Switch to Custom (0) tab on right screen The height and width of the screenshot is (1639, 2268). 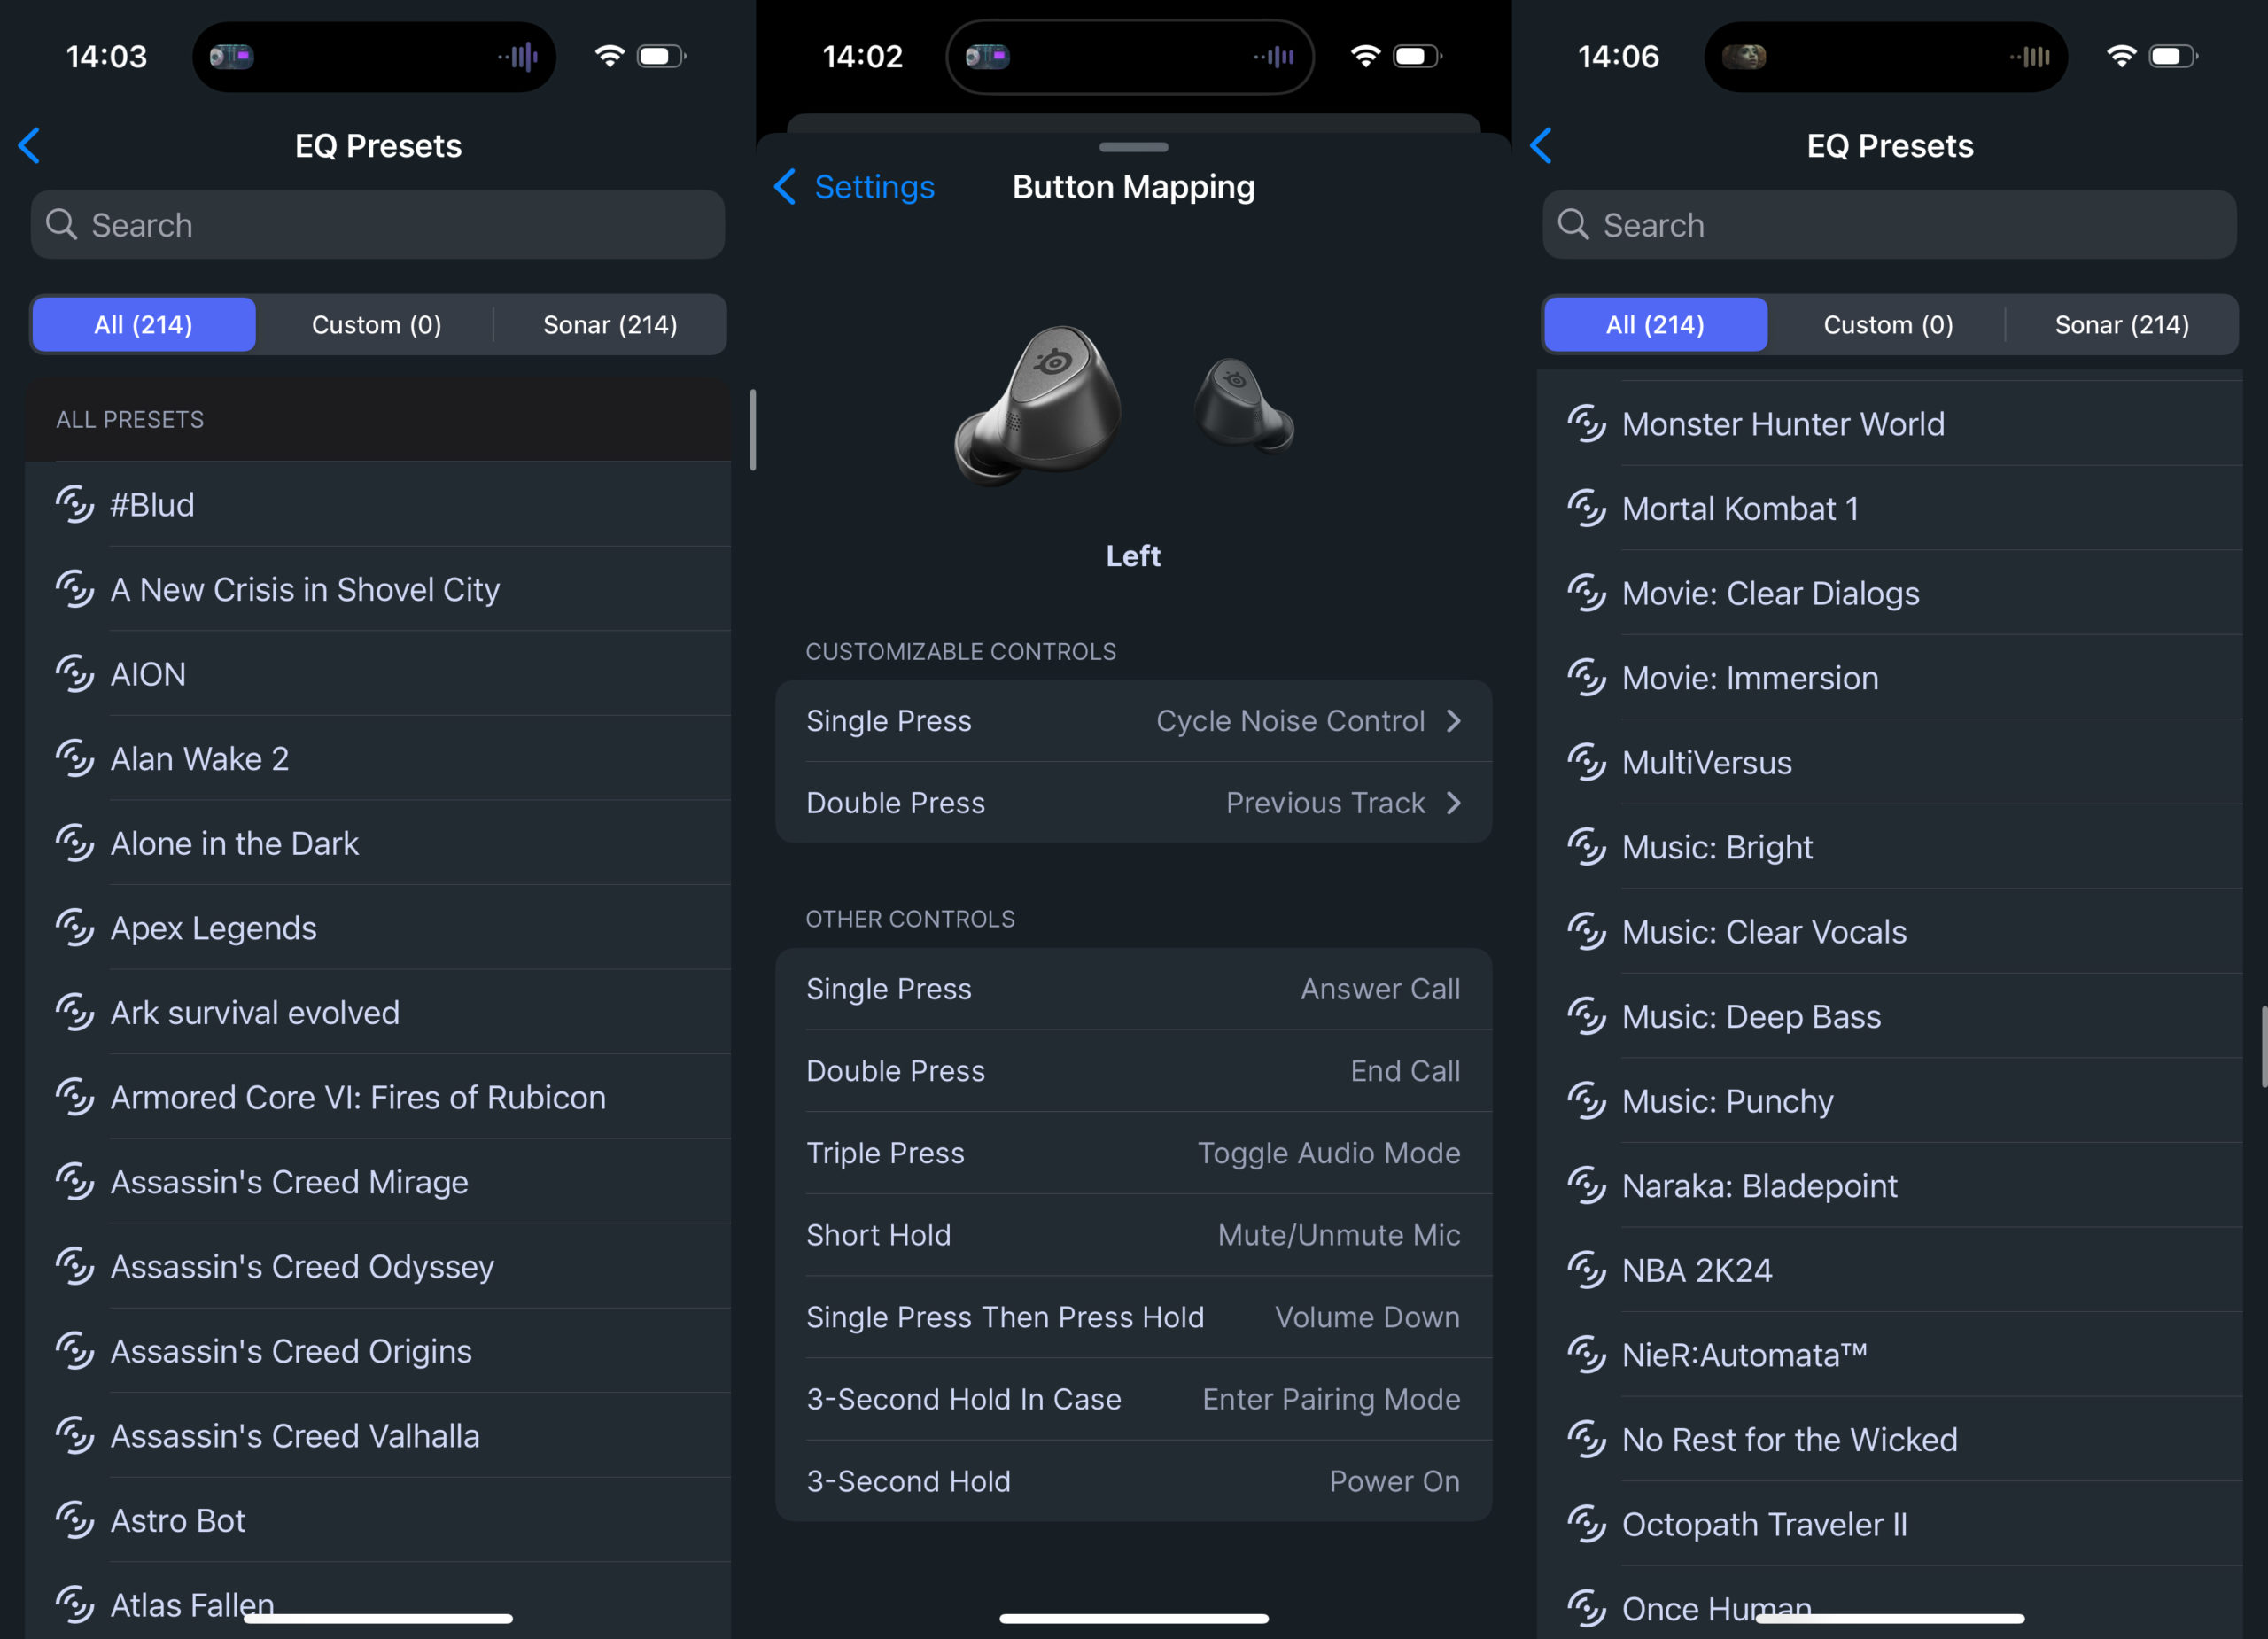1889,325
